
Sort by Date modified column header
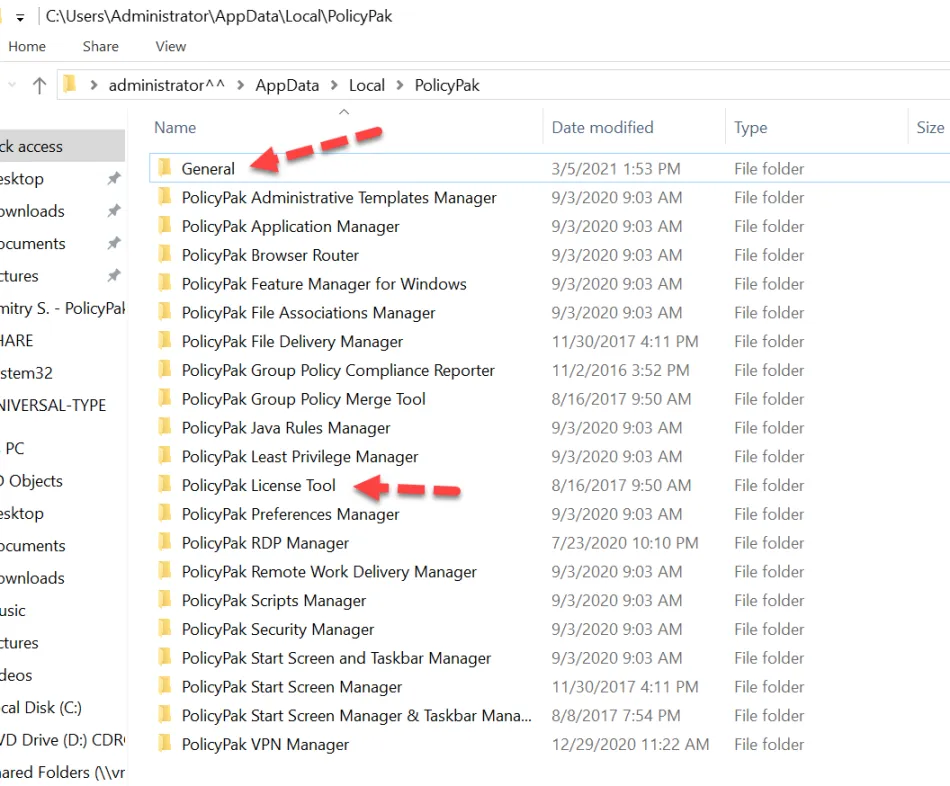pos(602,127)
